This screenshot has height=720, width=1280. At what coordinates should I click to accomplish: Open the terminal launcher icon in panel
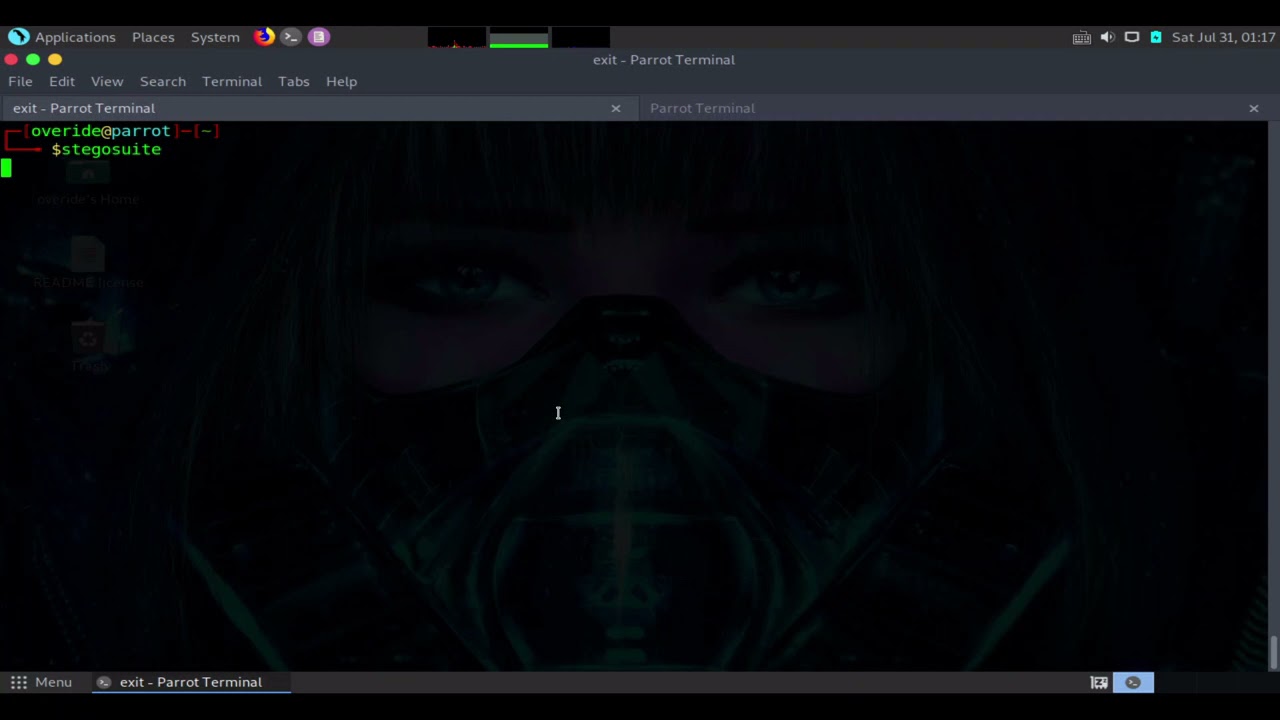pos(291,37)
